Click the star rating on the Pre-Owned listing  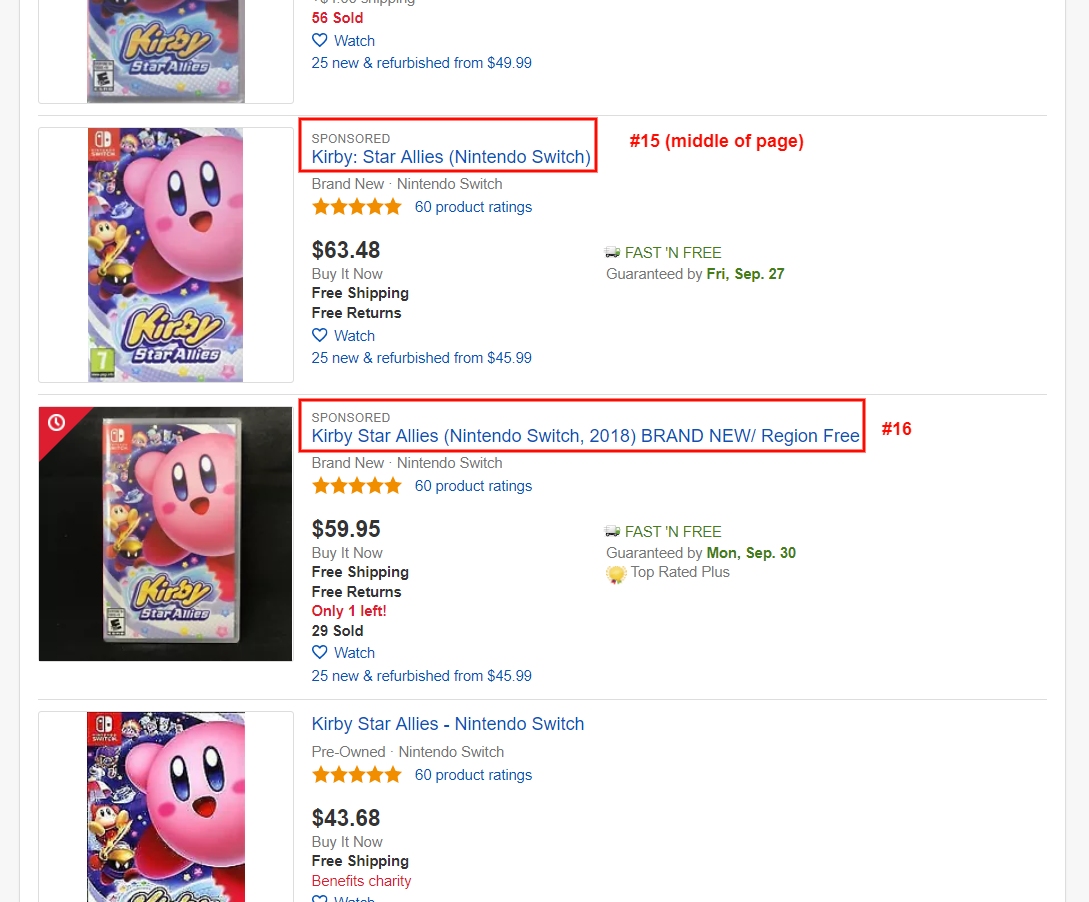click(356, 775)
